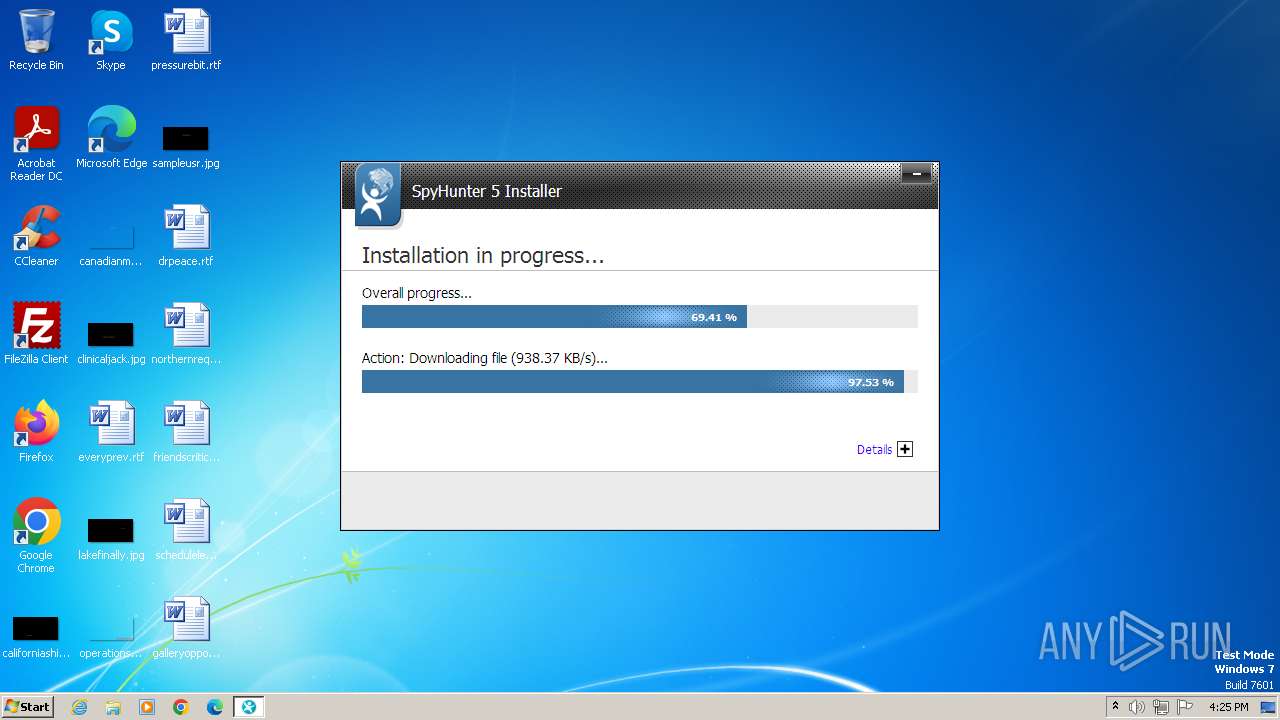Click the volume speaker tray icon
The height and width of the screenshot is (720, 1280).
[x=1137, y=707]
